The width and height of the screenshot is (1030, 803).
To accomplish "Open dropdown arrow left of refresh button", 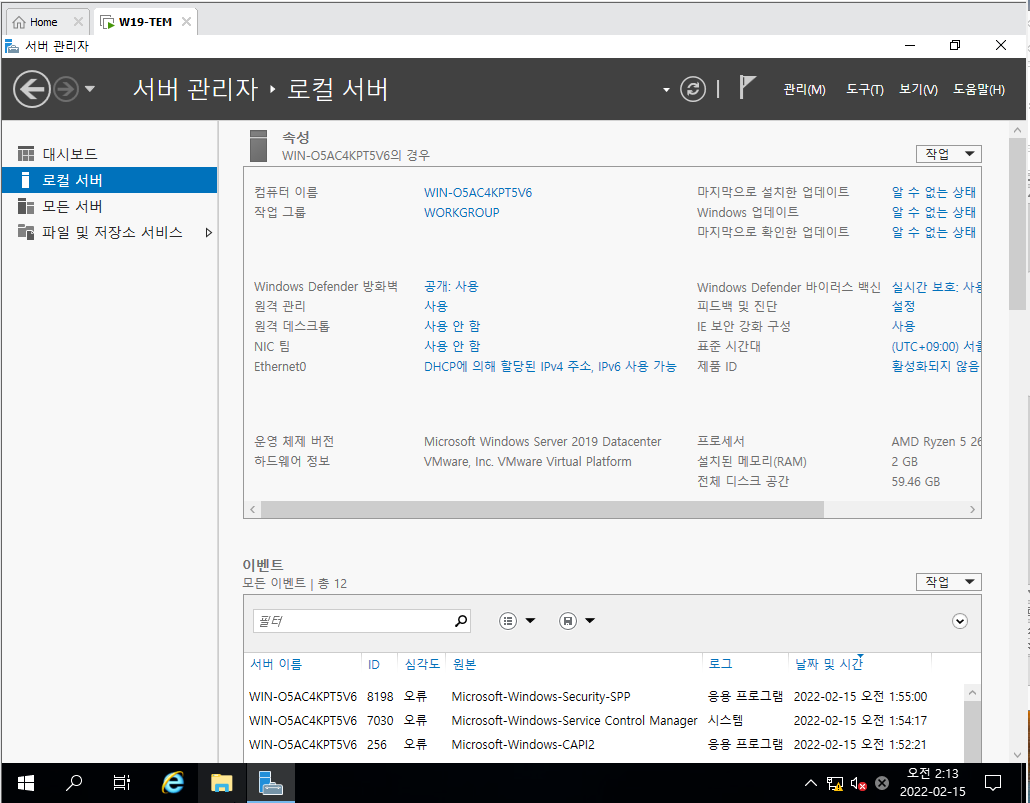I will click(666, 89).
